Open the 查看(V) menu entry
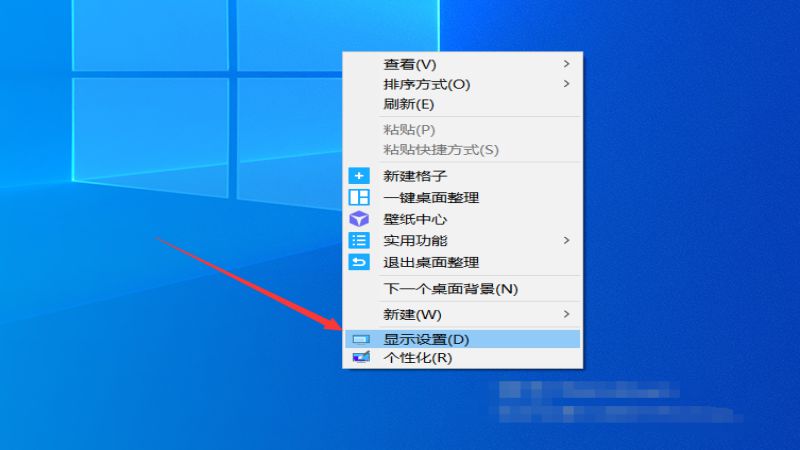The width and height of the screenshot is (800, 450). (463, 64)
